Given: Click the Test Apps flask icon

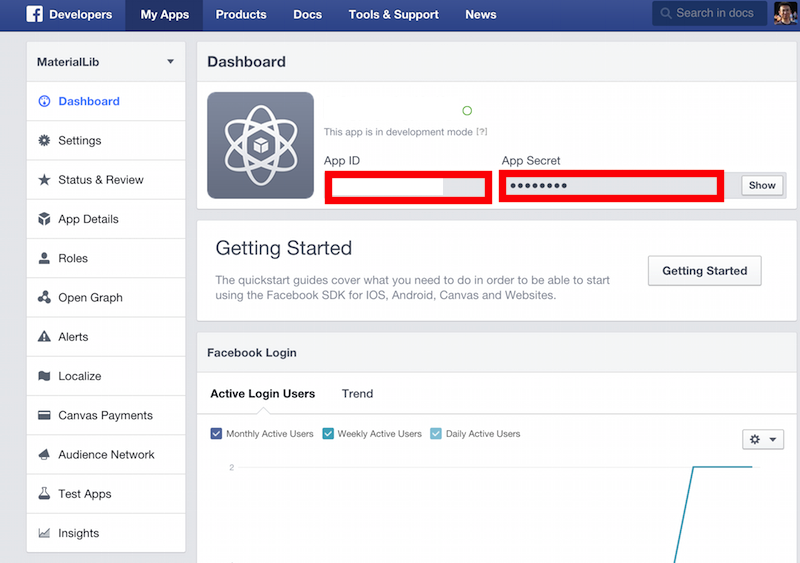Looking at the screenshot, I should point(44,494).
